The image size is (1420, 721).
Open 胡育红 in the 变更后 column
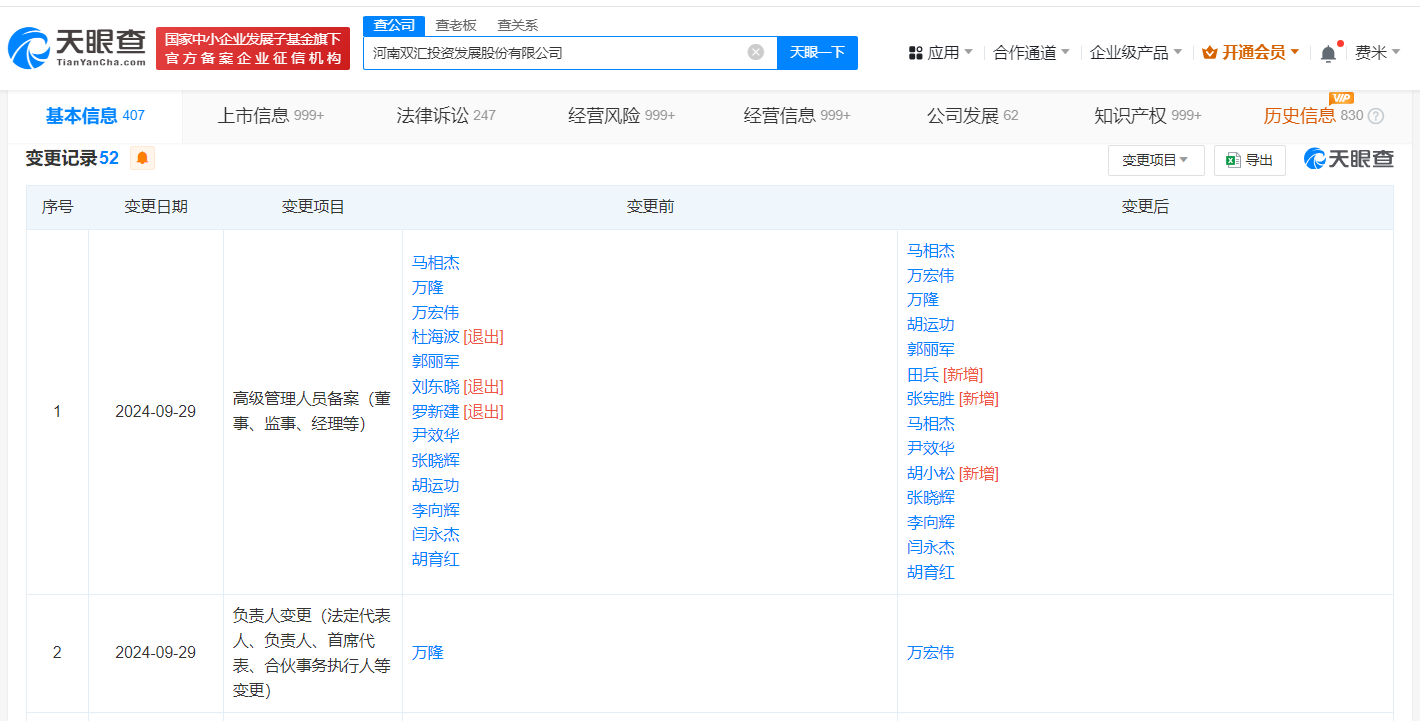(931, 572)
